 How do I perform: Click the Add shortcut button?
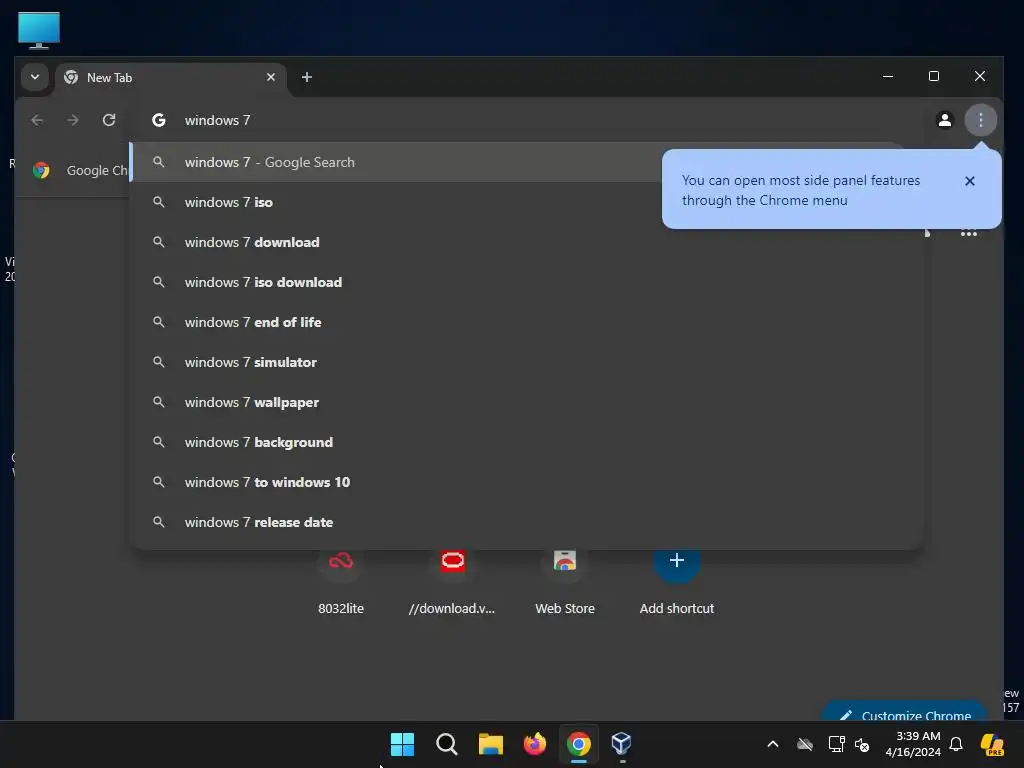pyautogui.click(x=677, y=581)
